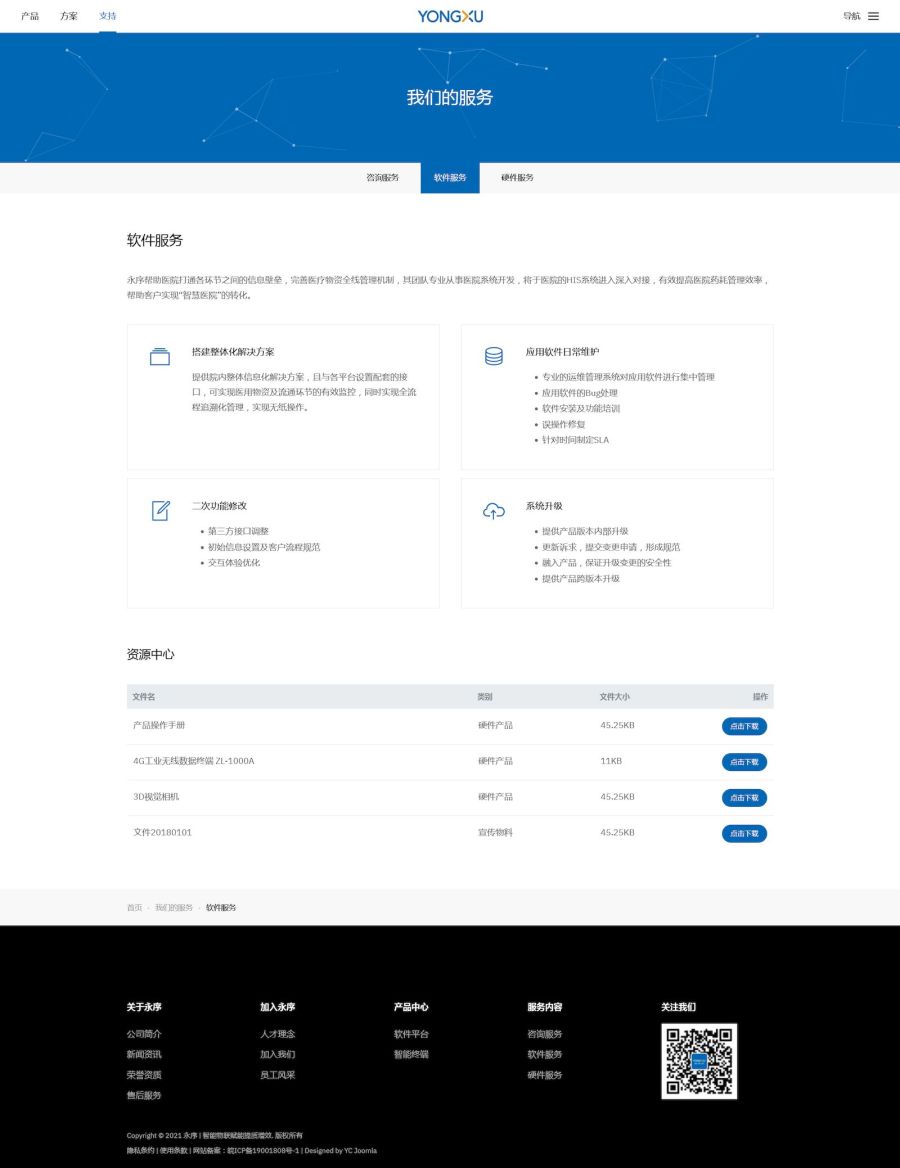900x1168 pixels.
Task: Click the layered stack solution icon
Action: pyautogui.click(x=160, y=356)
